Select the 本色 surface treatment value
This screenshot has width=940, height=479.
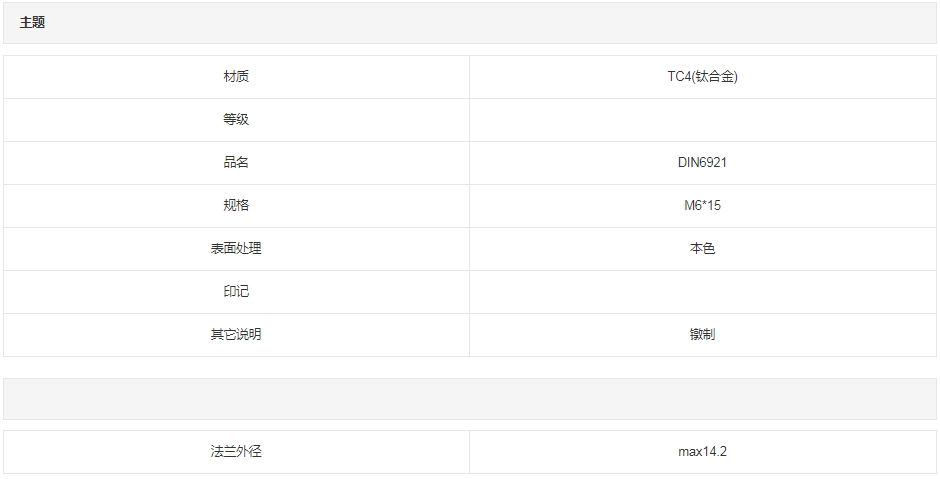pos(702,249)
